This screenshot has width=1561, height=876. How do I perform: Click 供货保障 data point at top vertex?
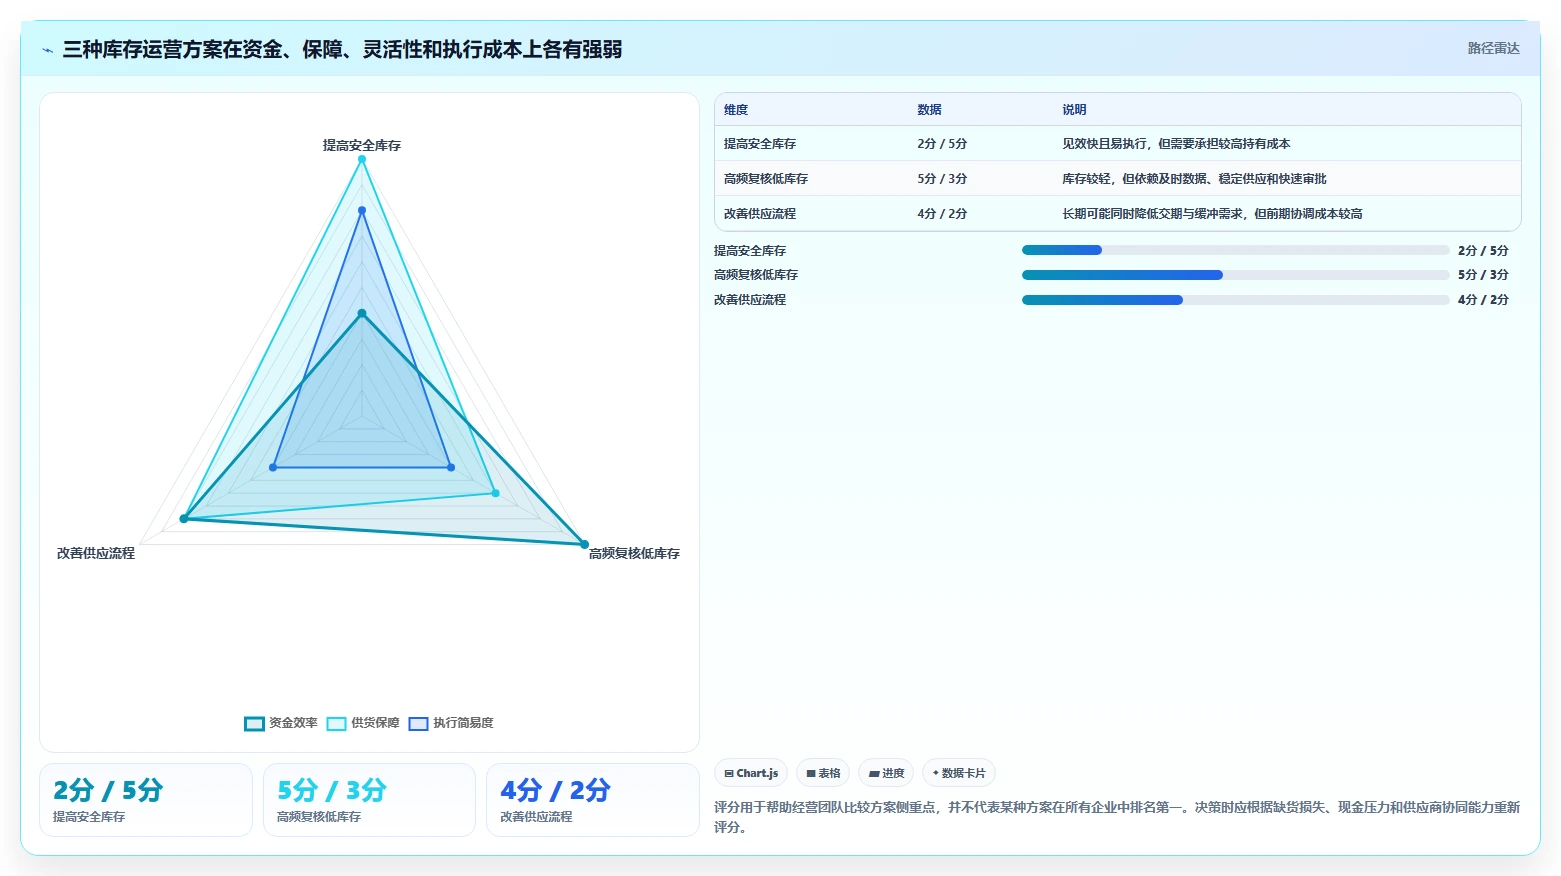[362, 159]
